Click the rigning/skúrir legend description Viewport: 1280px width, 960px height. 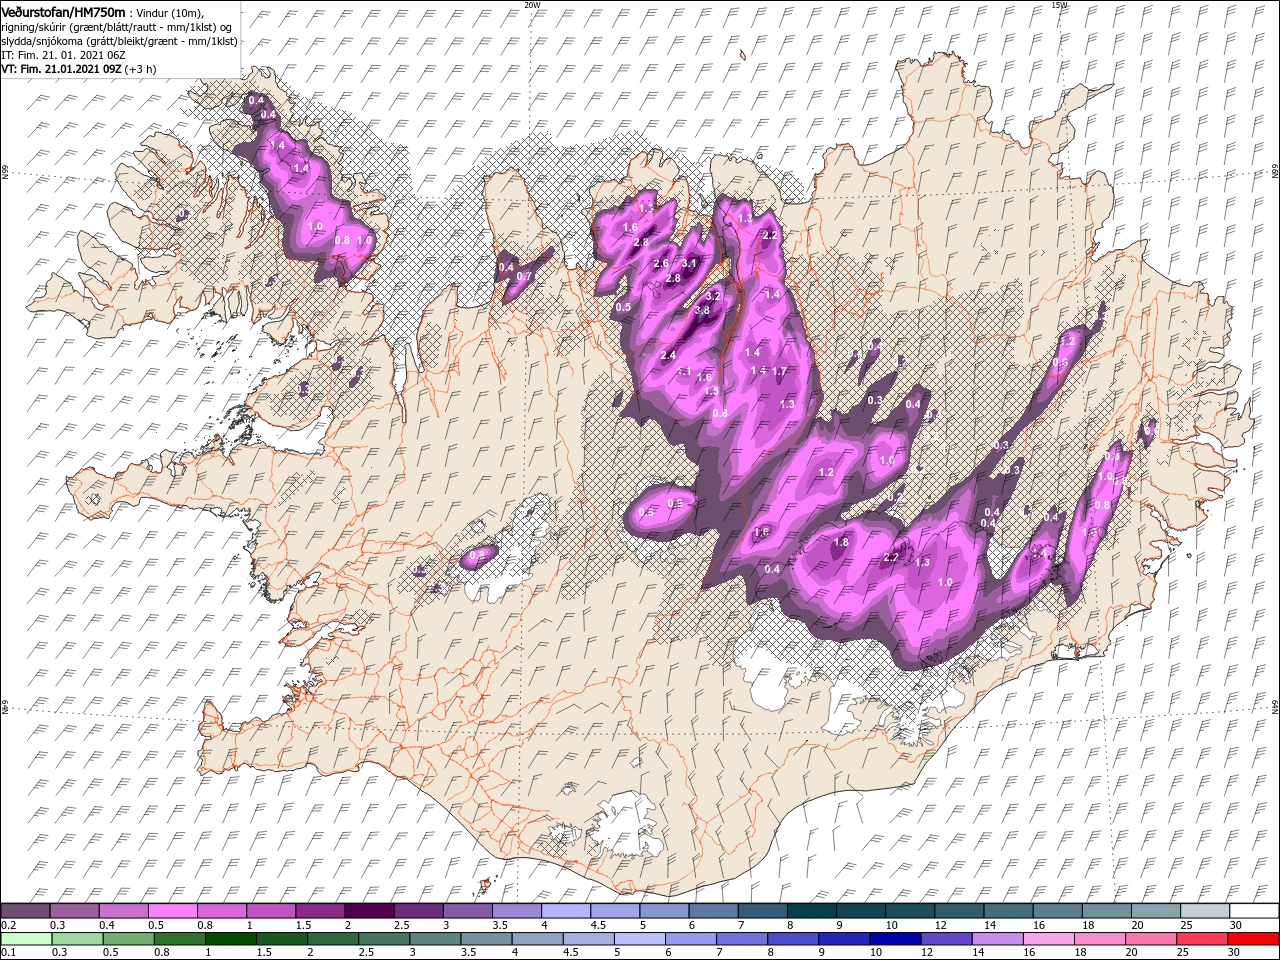117,26
